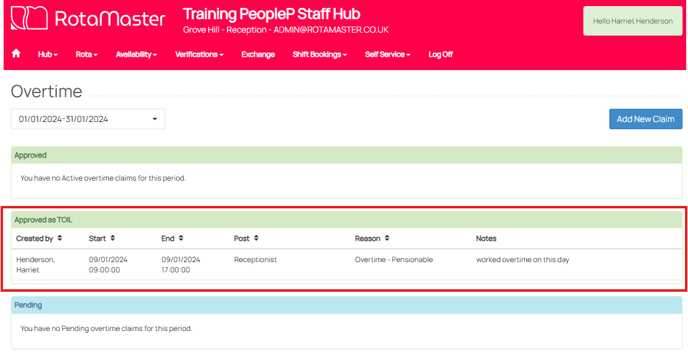Screen dimensions: 688x363
Task: Open the Verifications menu
Action: tap(199, 54)
